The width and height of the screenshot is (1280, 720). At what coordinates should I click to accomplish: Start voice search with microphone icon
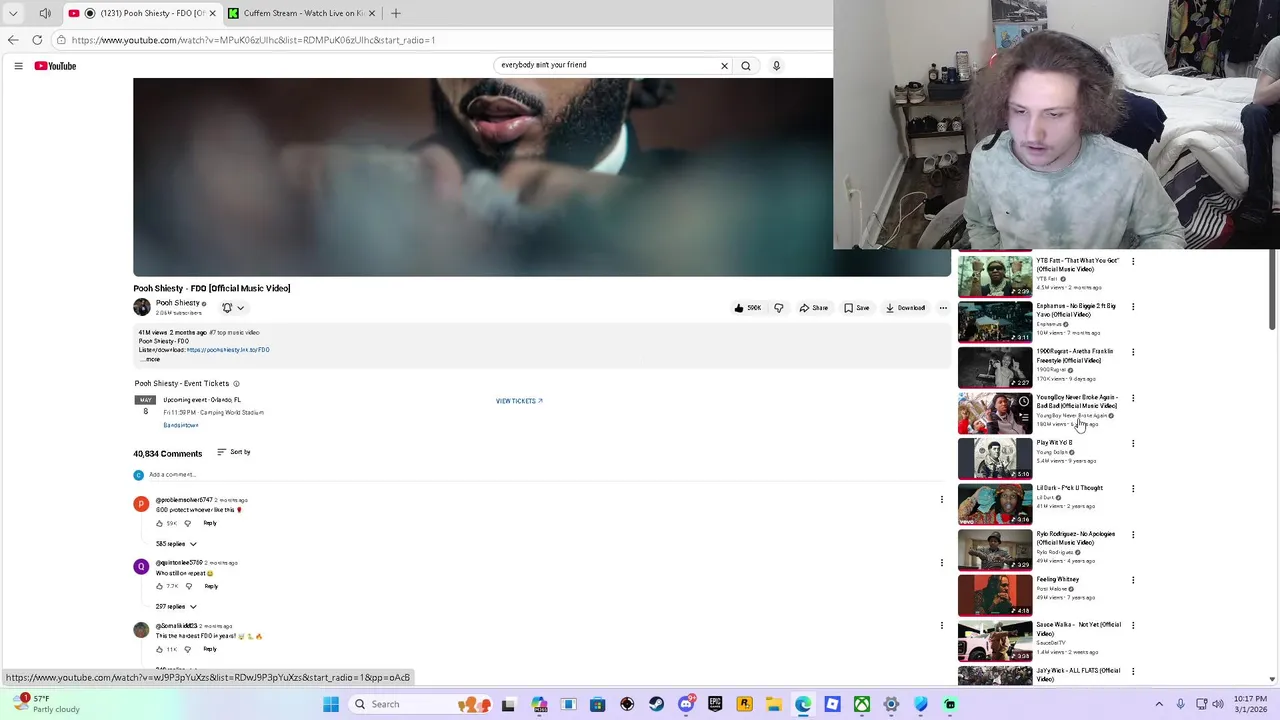[x=776, y=66]
